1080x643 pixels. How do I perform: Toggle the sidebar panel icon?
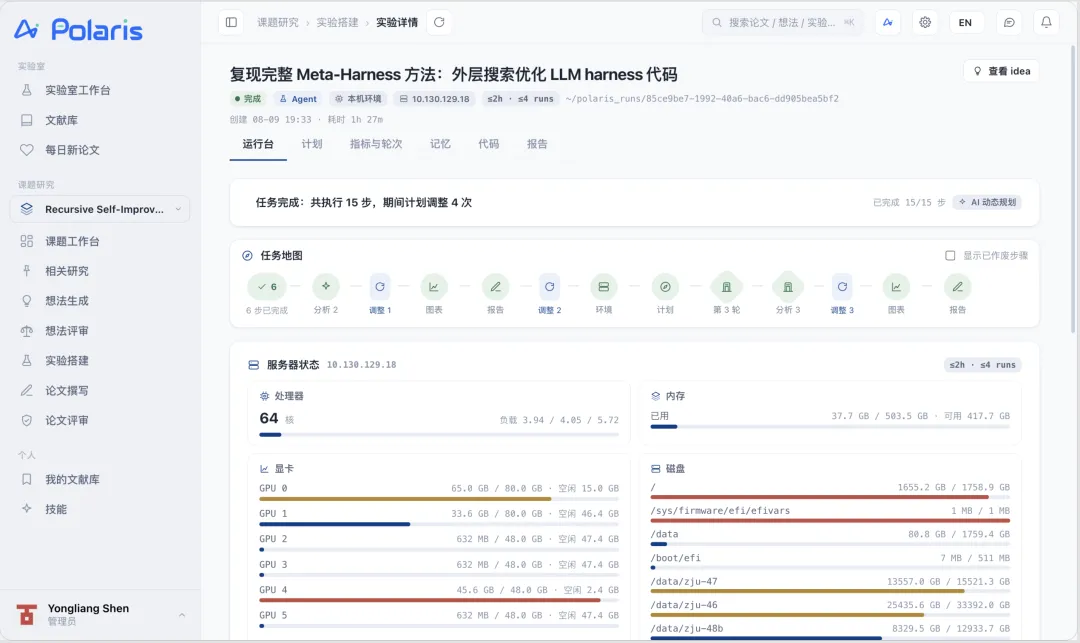pyautogui.click(x=231, y=23)
